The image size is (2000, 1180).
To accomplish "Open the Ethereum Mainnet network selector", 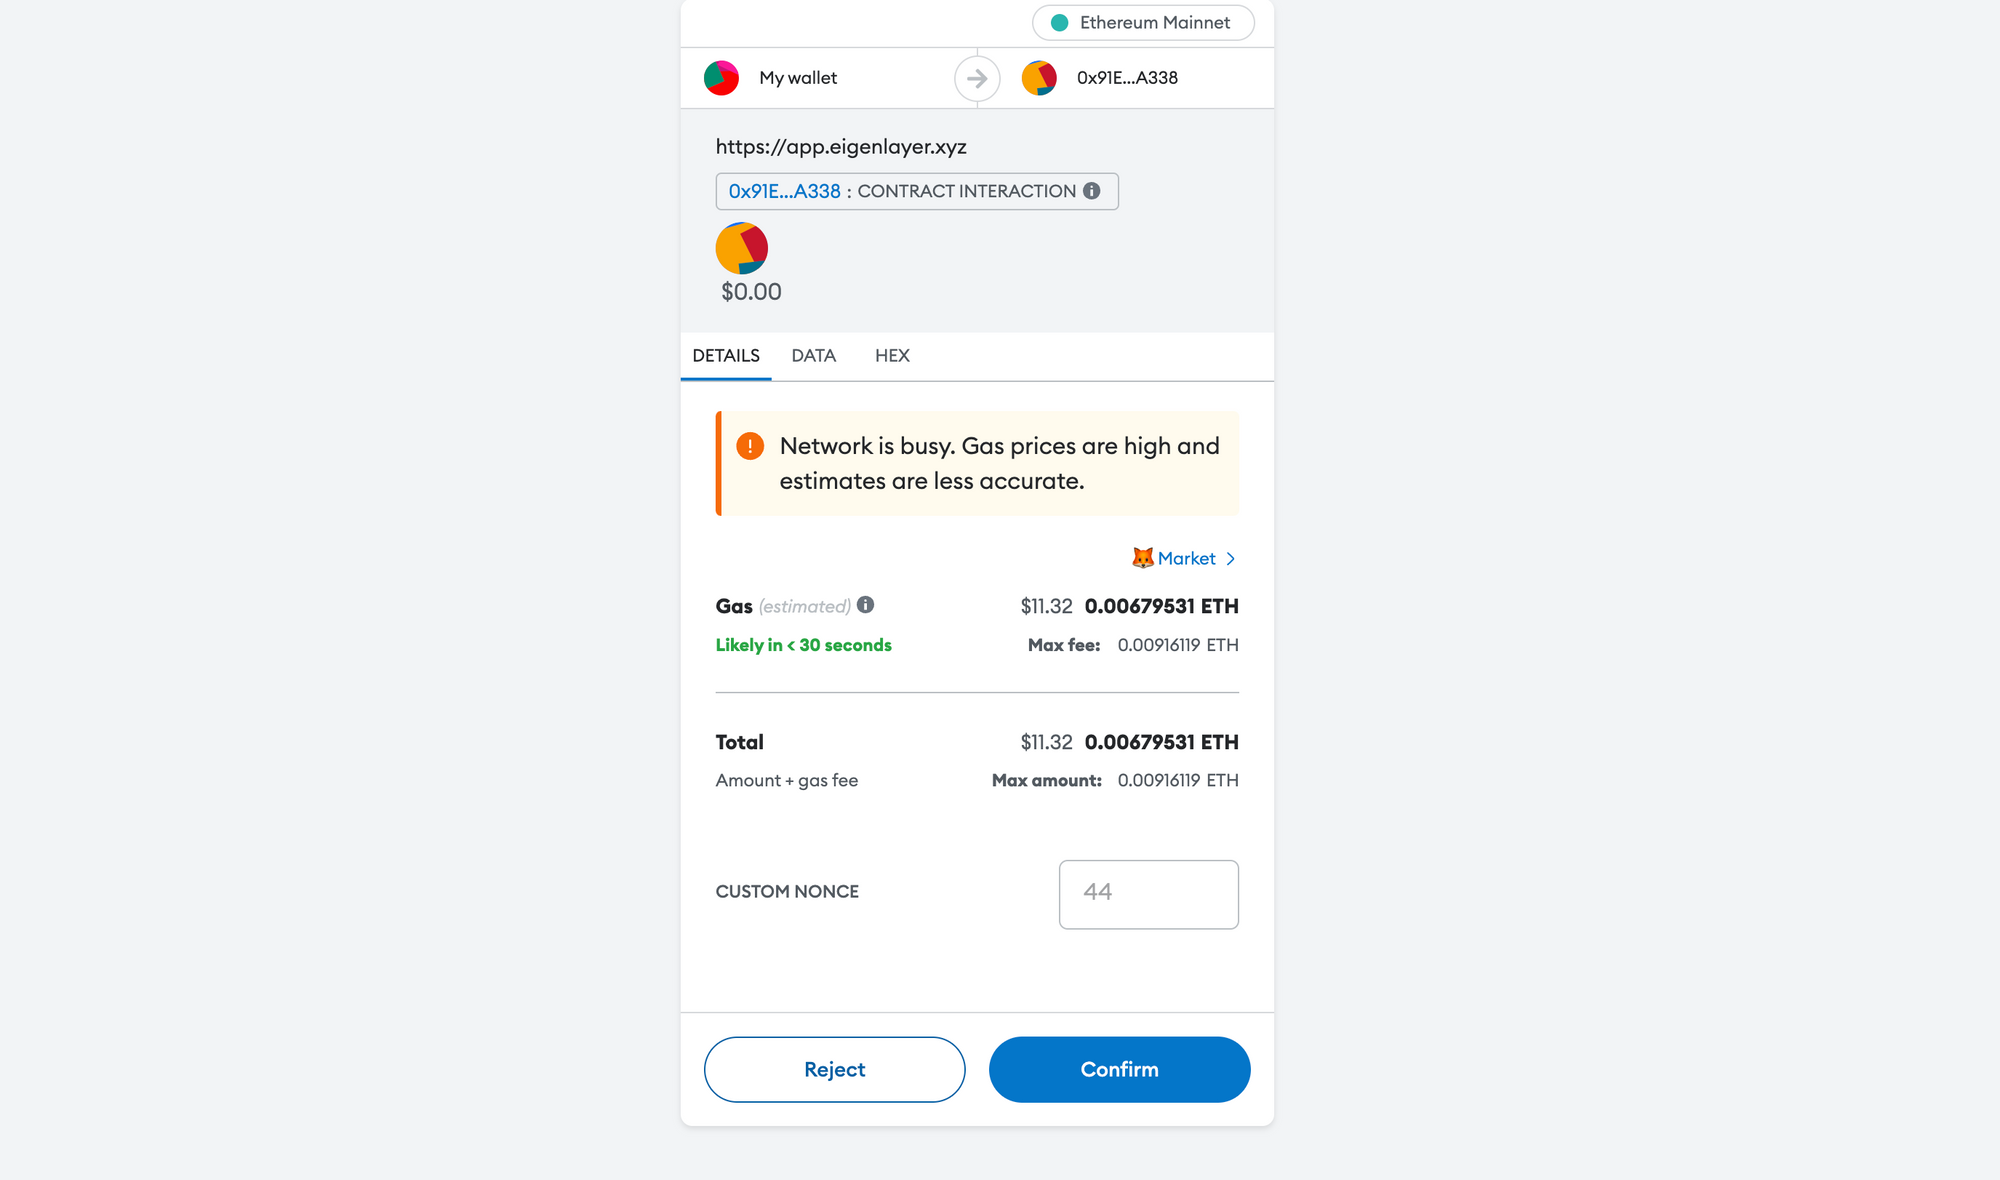I will 1143,23.
